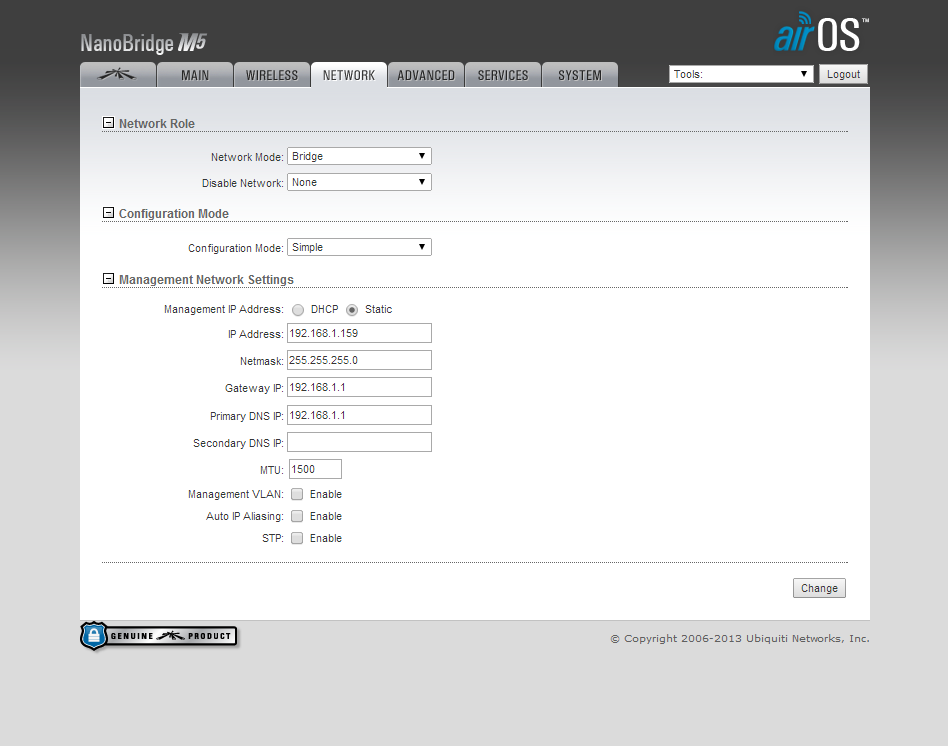Viewport: 948px width, 746px height.
Task: Focus the empty Secondary DNS IP field
Action: 359,442
